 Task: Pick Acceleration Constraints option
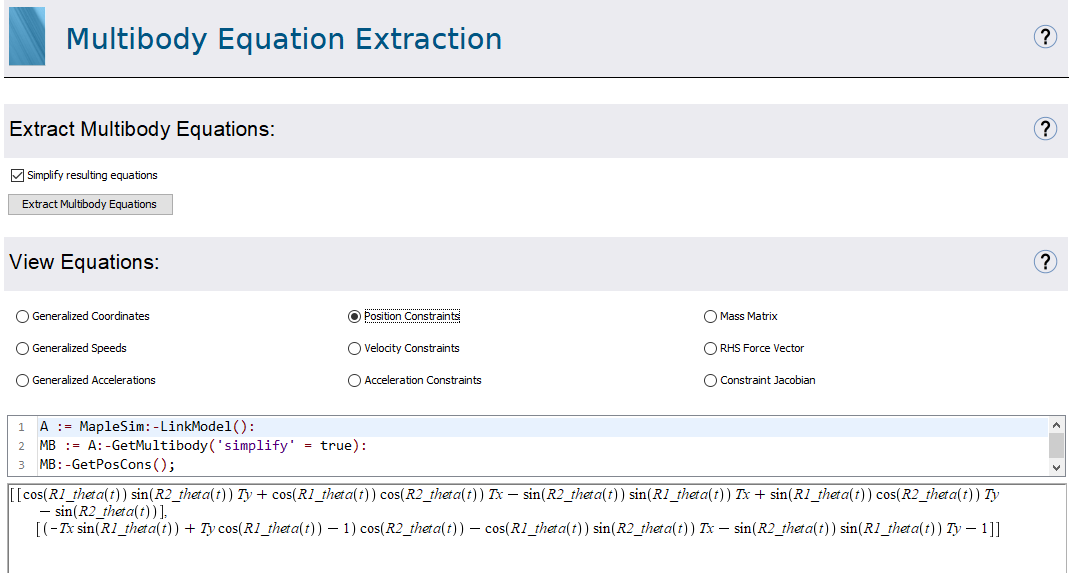(354, 380)
